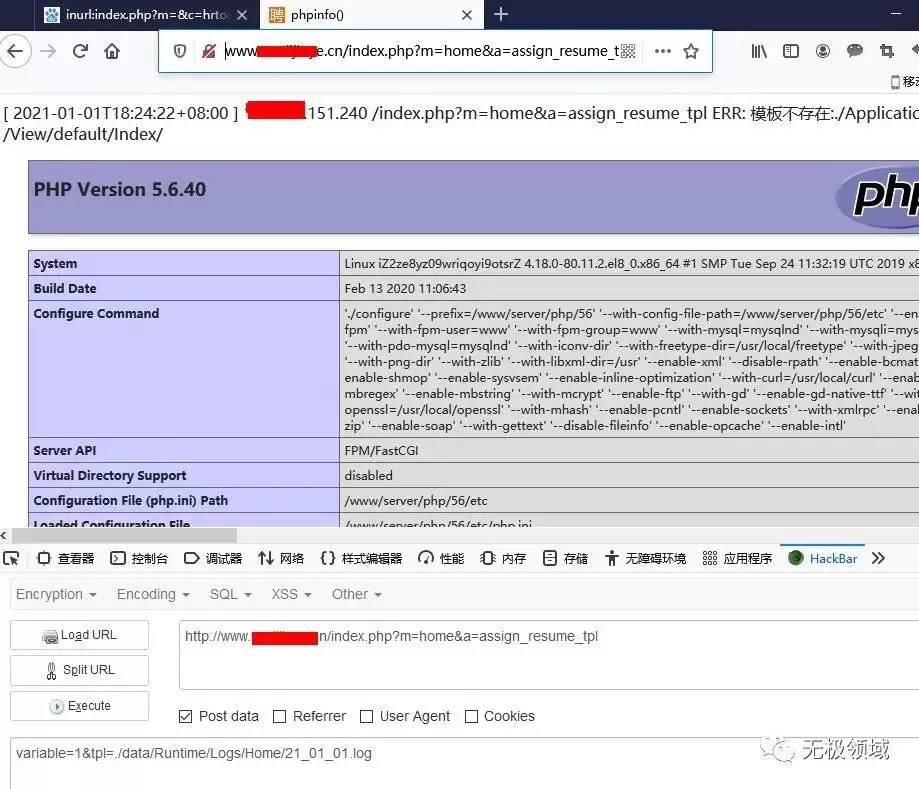Select 'Configuration File (php.ini) Path' label
The height and width of the screenshot is (789, 919).
[130, 501]
